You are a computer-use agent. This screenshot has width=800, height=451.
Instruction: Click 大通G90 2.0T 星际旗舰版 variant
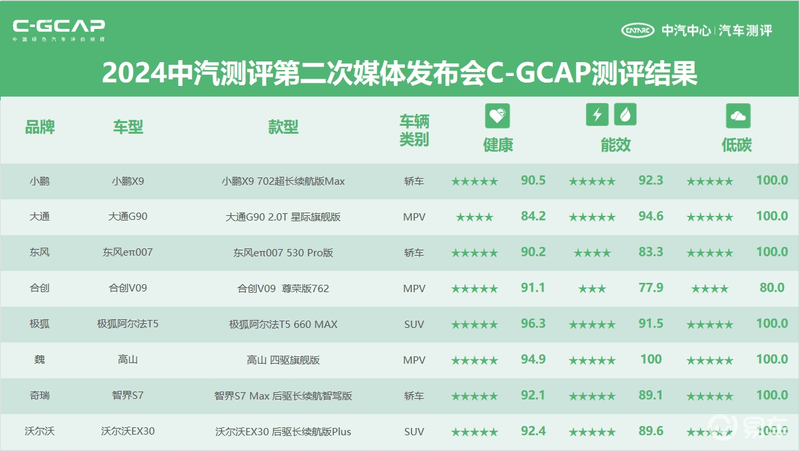[x=283, y=217]
